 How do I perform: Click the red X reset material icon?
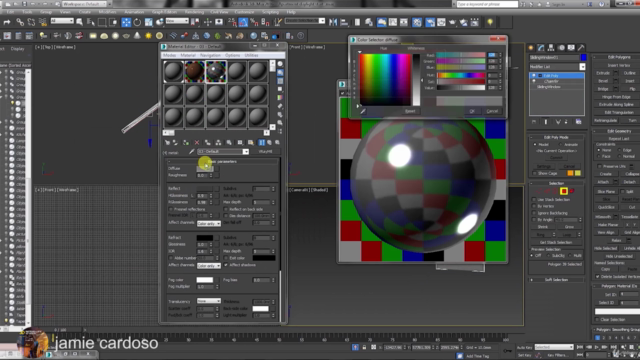(197, 142)
